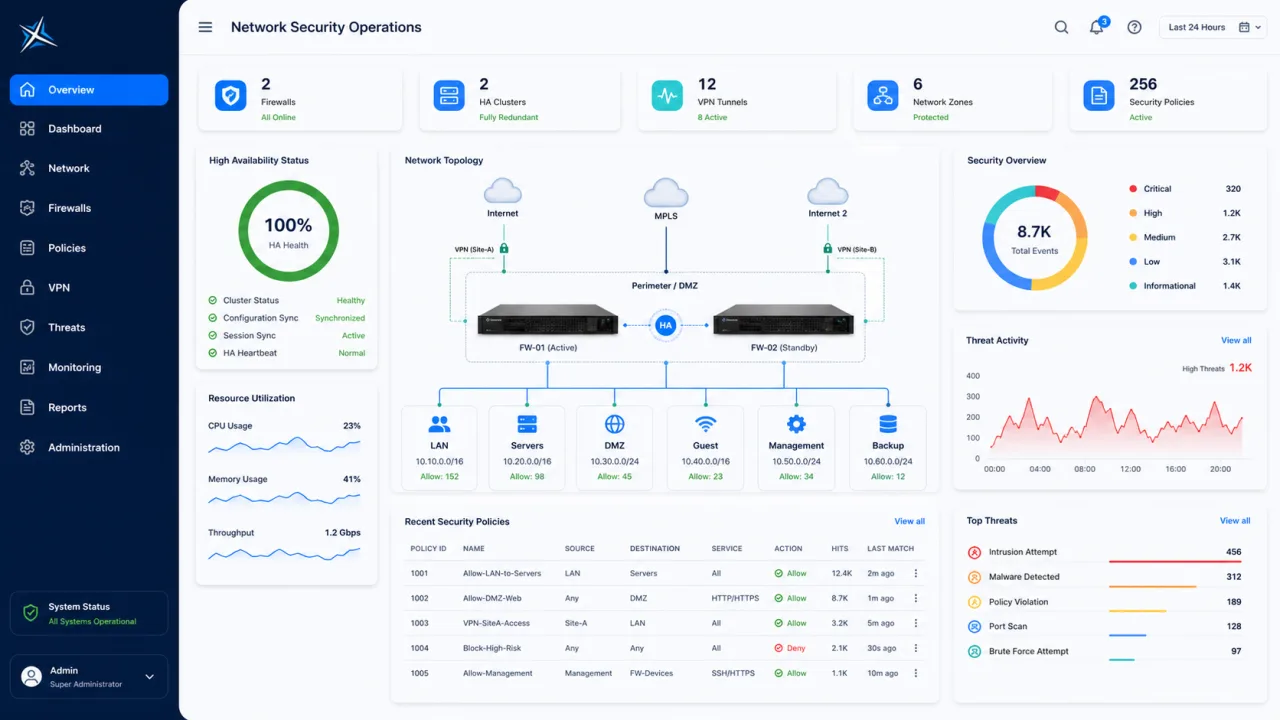The height and width of the screenshot is (720, 1280).
Task: Click the Malware Detected threat icon
Action: point(975,577)
